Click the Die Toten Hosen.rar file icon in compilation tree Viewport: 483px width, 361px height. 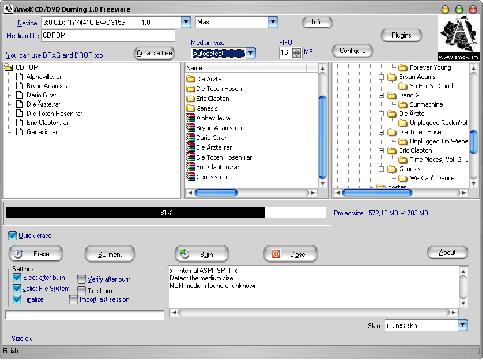(x=20, y=114)
